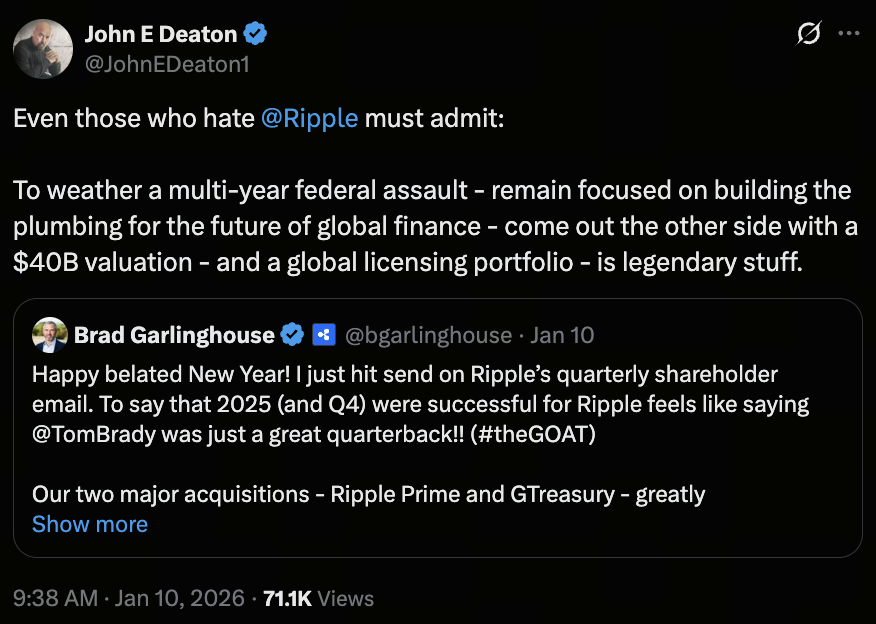876x624 pixels.
Task: Expand quoted post with Show more
Action: tap(90, 524)
